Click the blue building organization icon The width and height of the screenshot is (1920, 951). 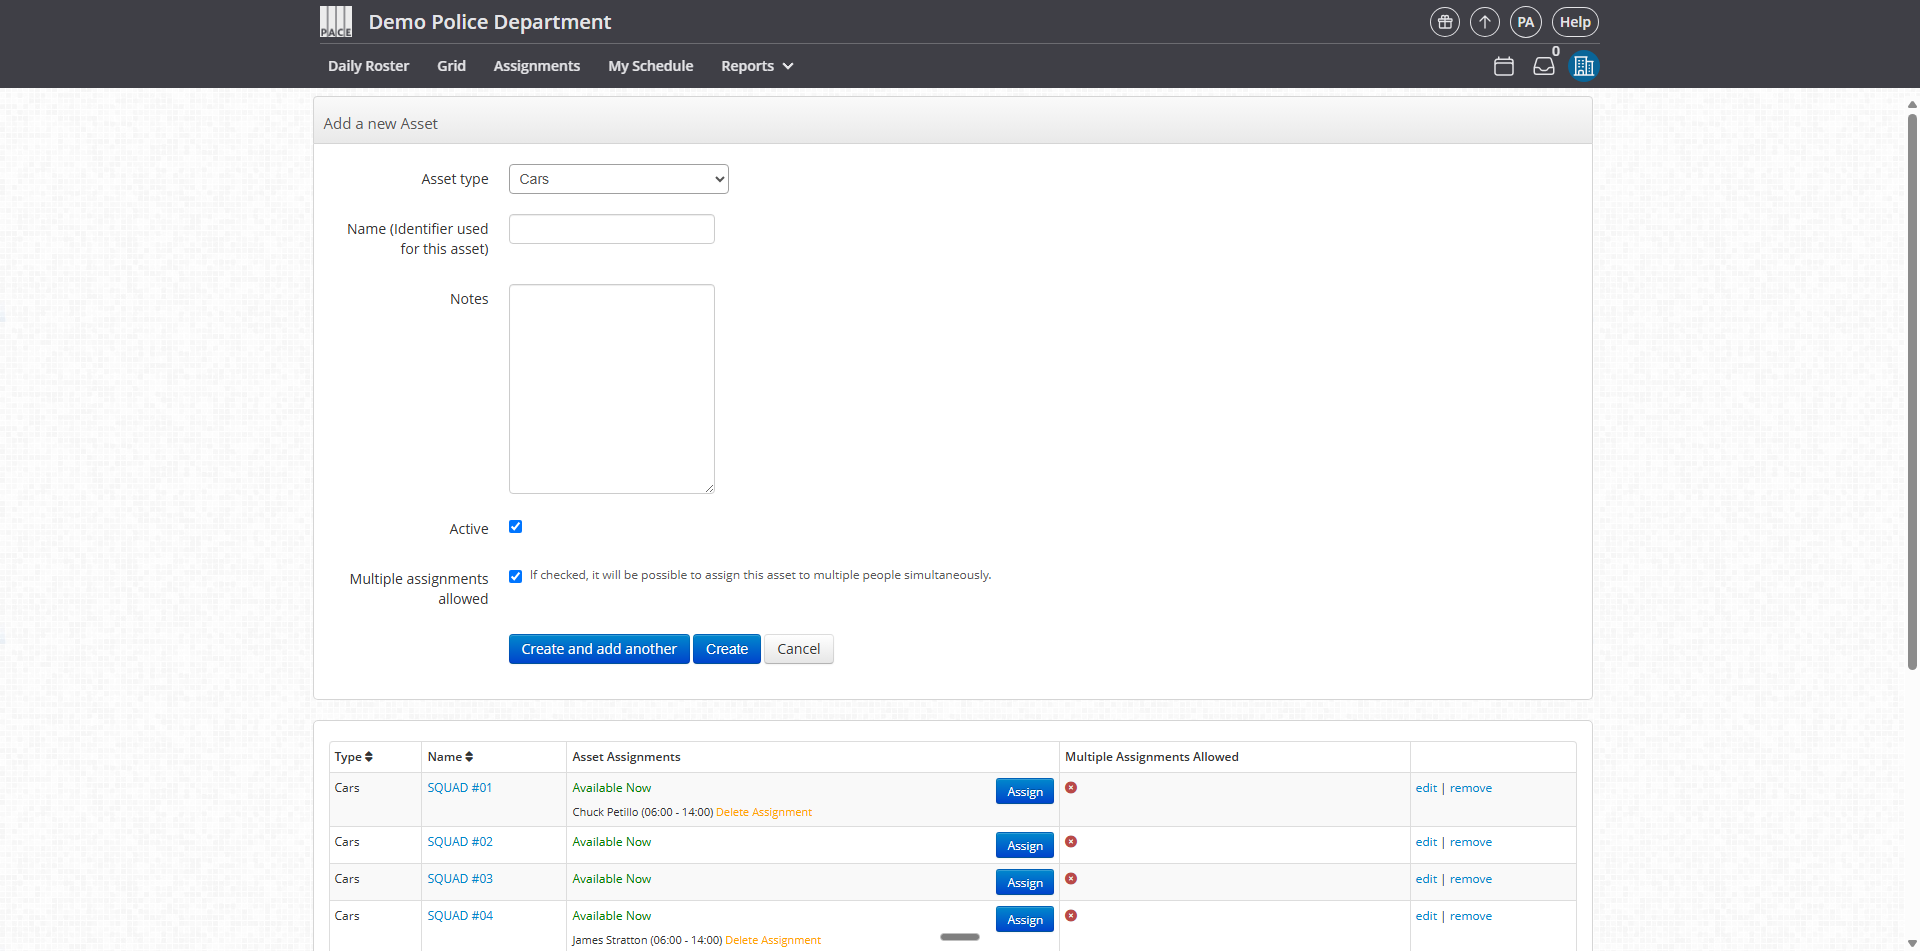coord(1583,66)
